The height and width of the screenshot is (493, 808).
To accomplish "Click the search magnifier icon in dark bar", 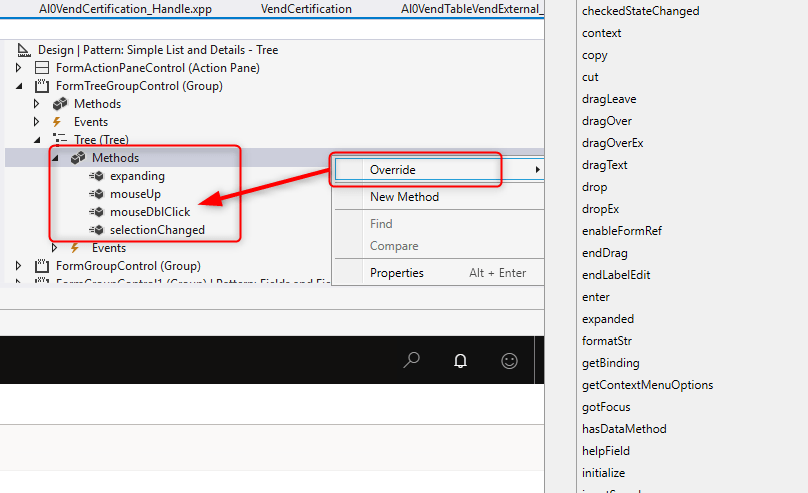I will coord(411,361).
